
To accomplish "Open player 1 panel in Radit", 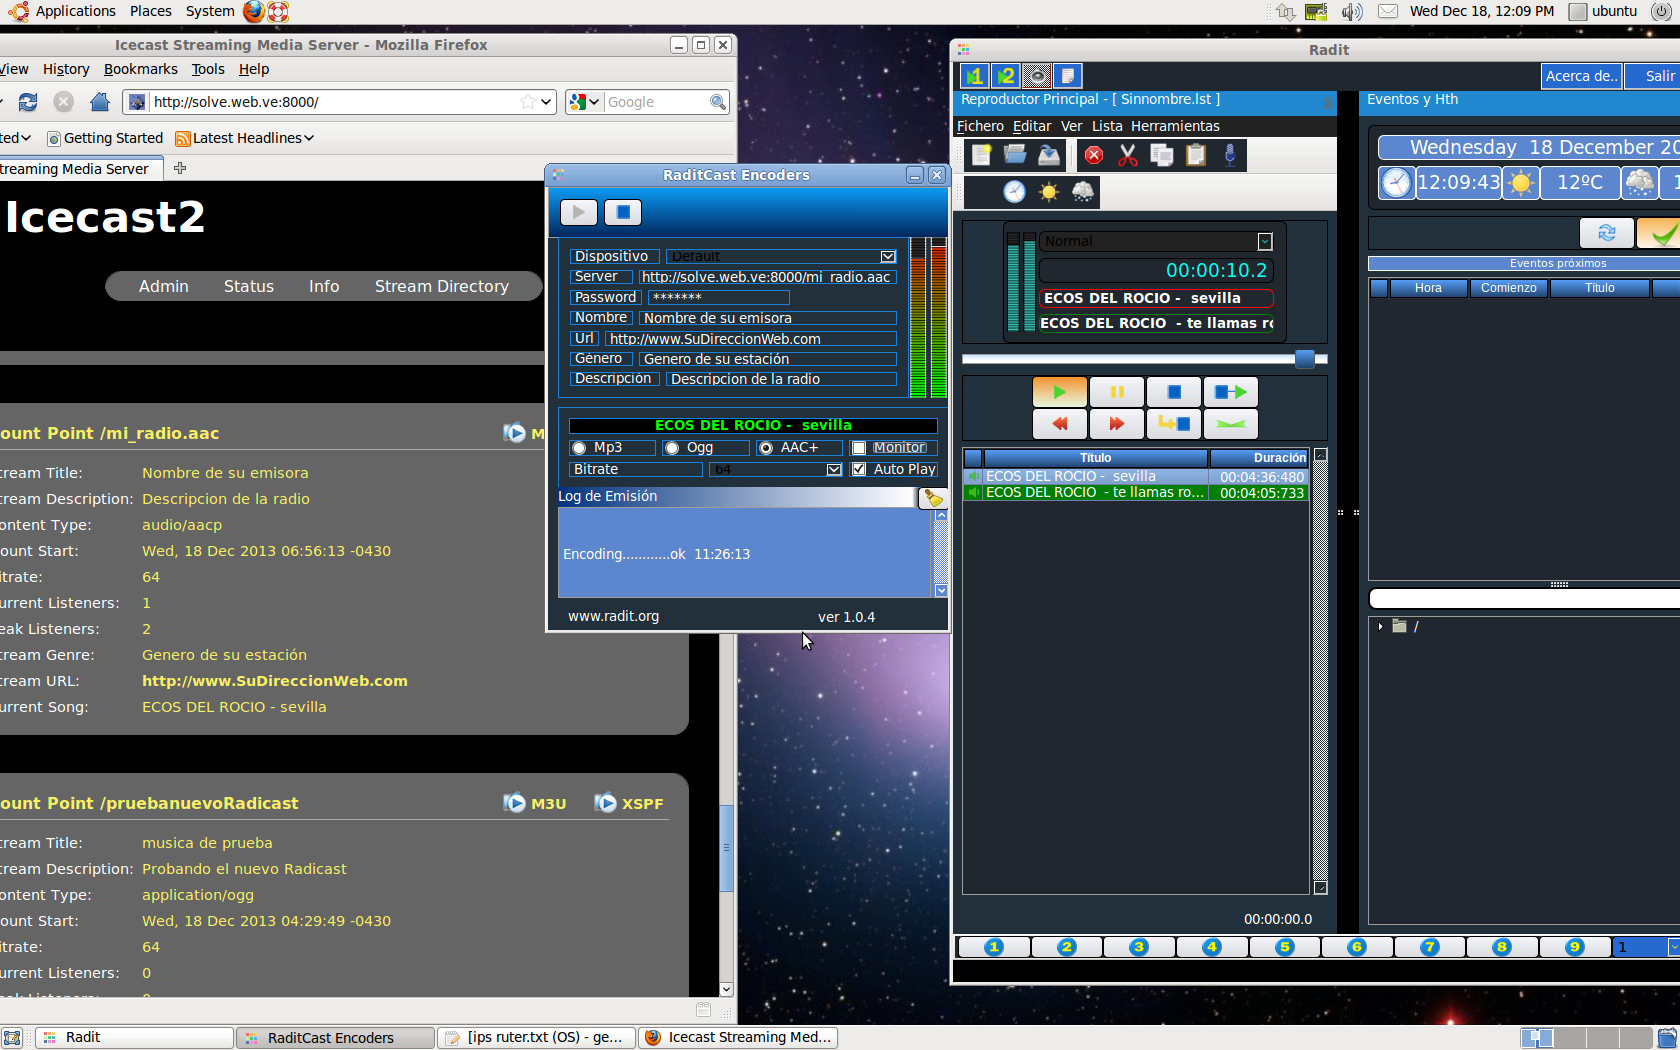I will [975, 76].
